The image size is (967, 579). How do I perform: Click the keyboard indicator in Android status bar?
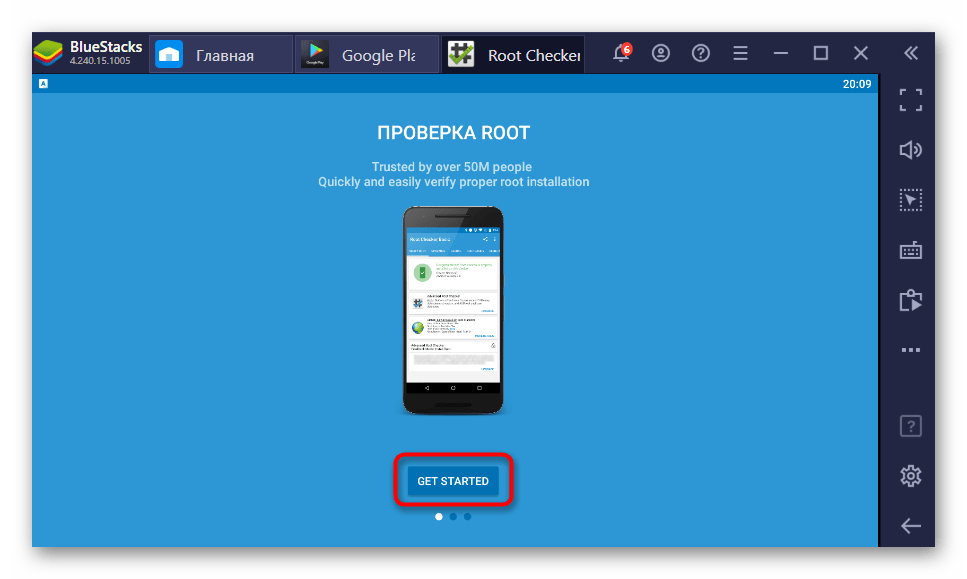click(43, 83)
